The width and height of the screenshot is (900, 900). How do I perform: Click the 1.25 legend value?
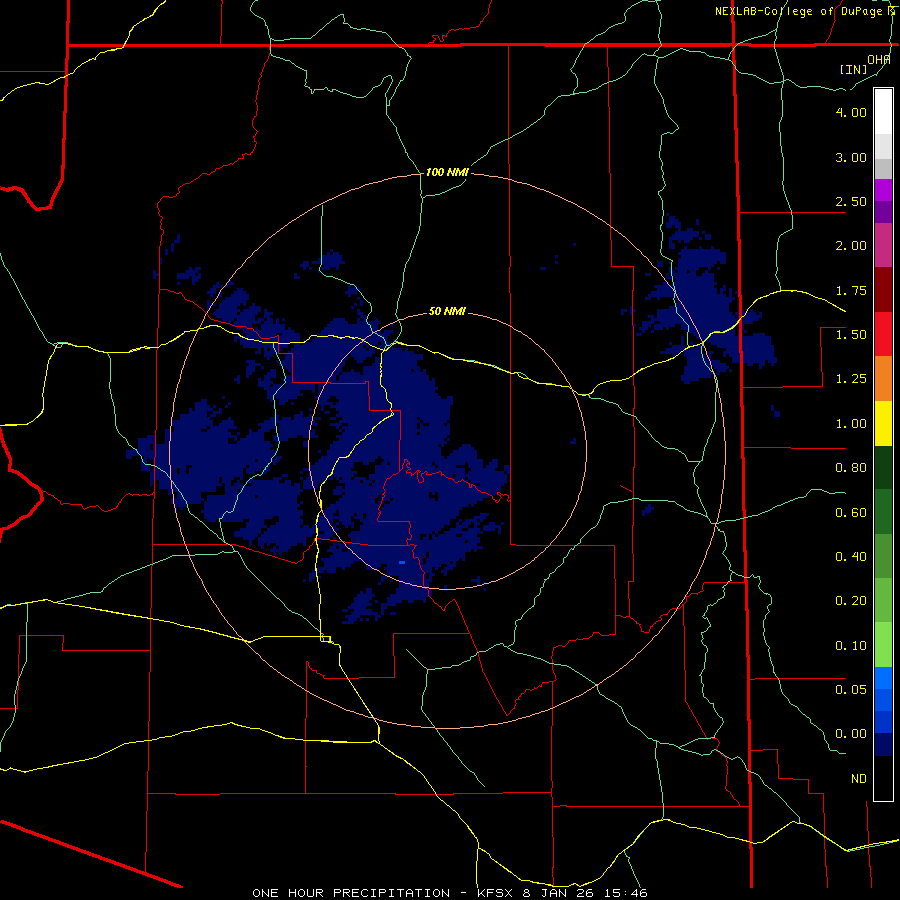point(851,379)
